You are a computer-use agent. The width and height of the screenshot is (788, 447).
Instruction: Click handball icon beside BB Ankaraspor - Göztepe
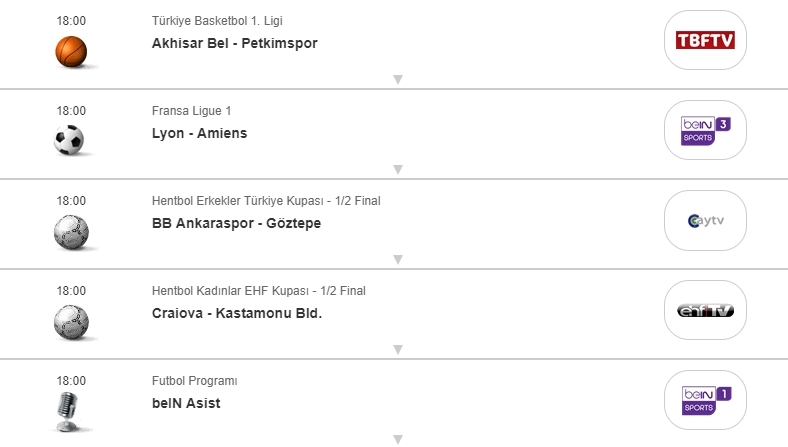tap(71, 231)
